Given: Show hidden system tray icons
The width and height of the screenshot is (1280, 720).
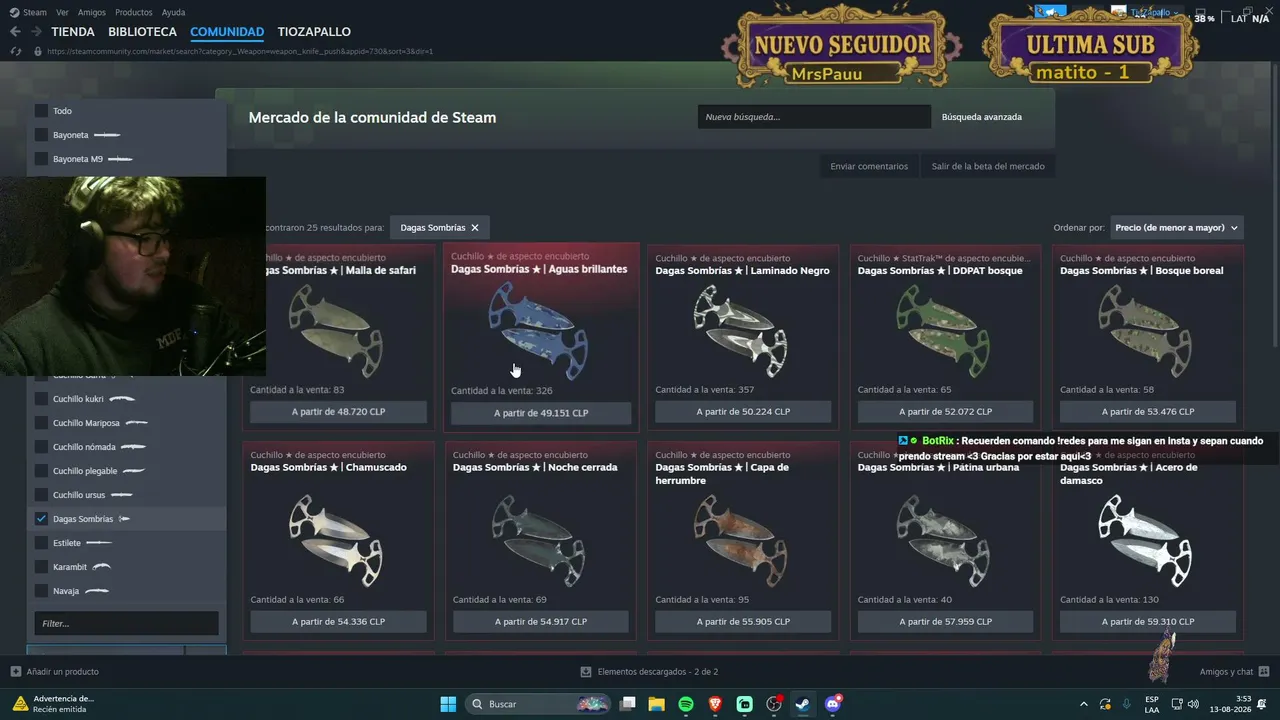Looking at the screenshot, I should [x=1084, y=704].
